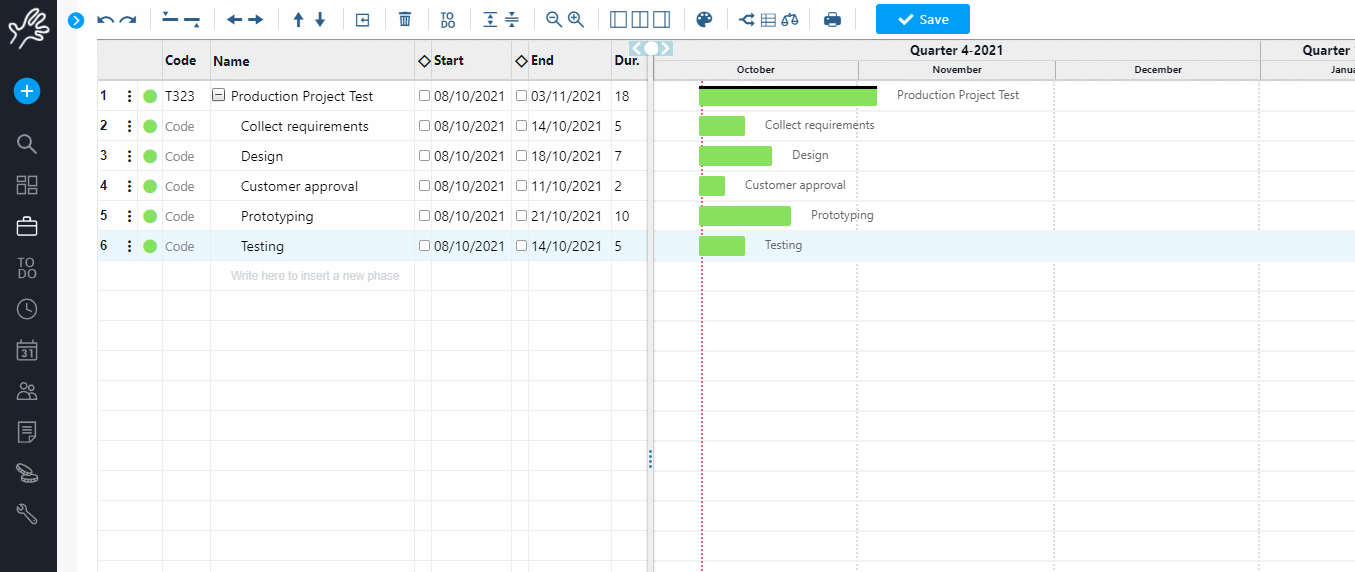Open row menu for Customer approval
This screenshot has height=572, width=1355.
129,186
